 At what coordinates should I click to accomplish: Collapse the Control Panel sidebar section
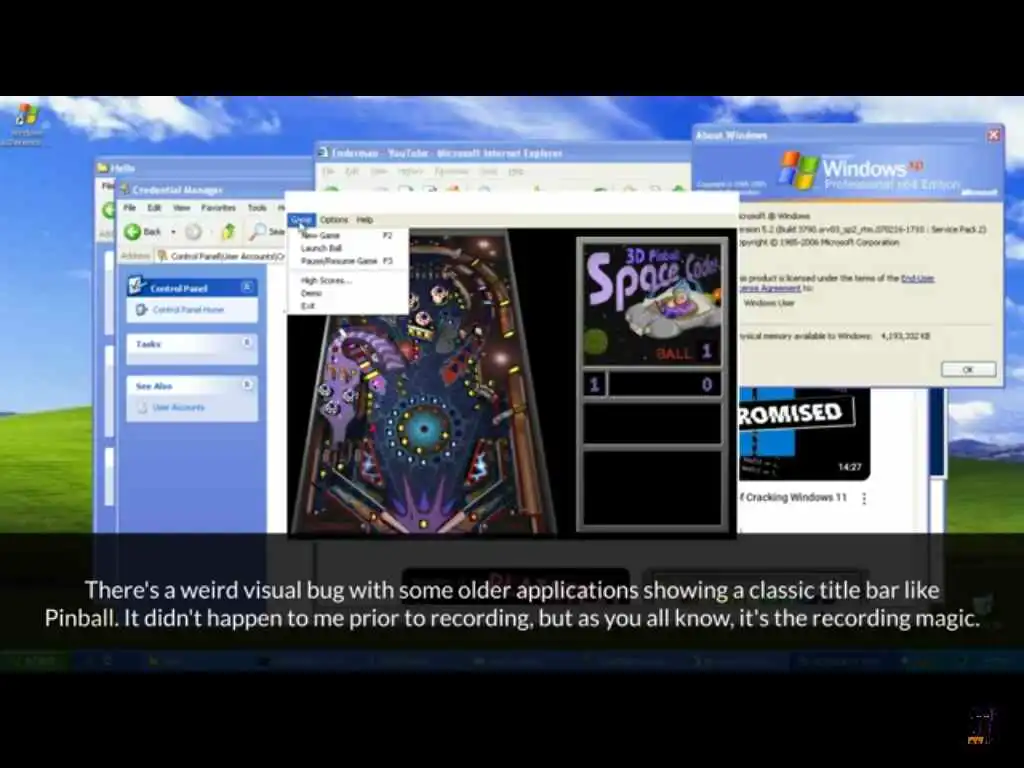pos(247,287)
